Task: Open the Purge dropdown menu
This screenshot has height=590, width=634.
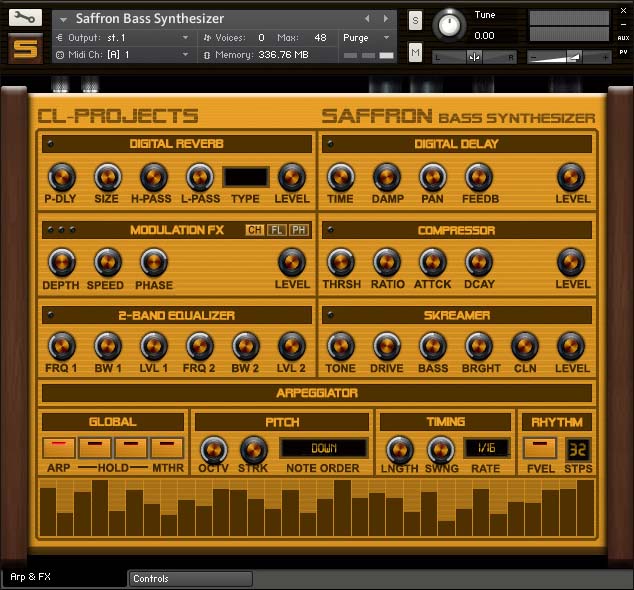Action: [367, 38]
